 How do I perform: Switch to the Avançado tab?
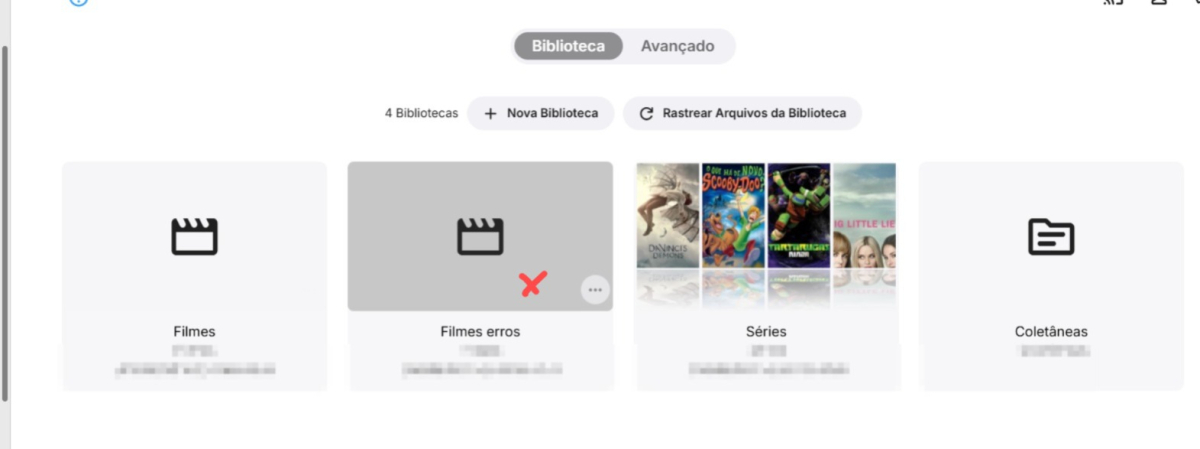click(x=678, y=46)
